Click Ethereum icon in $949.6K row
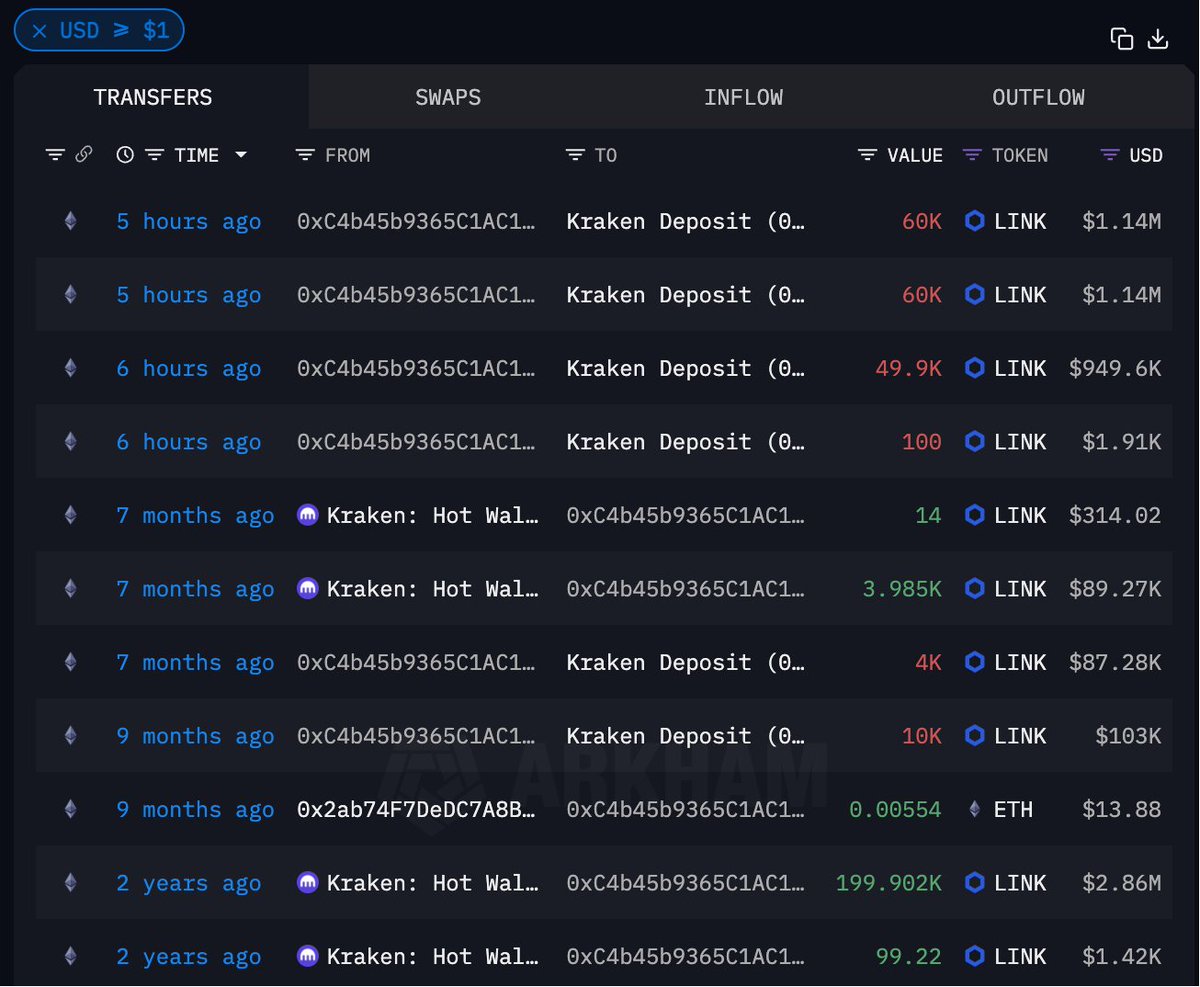This screenshot has height=987, width=1200. [70, 368]
